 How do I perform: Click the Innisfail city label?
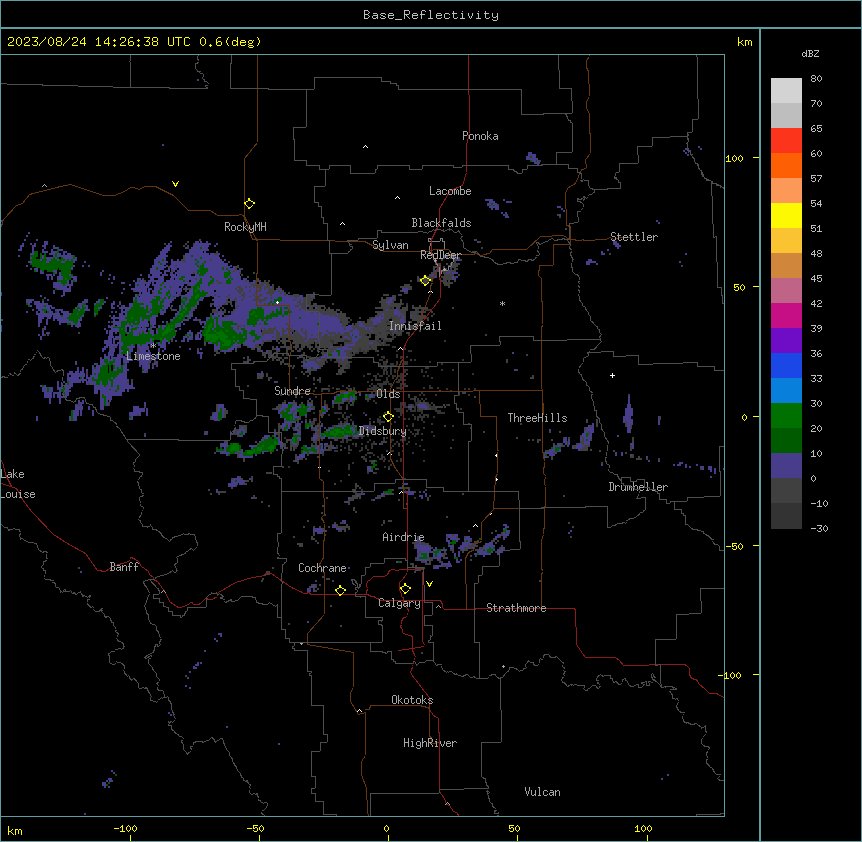pos(415,326)
